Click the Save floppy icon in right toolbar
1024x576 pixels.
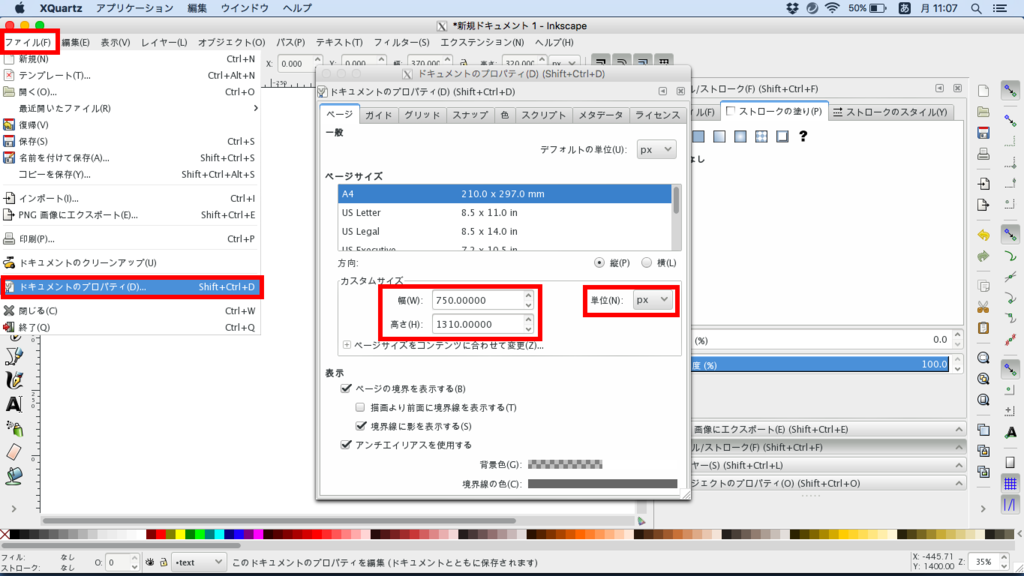coord(984,133)
